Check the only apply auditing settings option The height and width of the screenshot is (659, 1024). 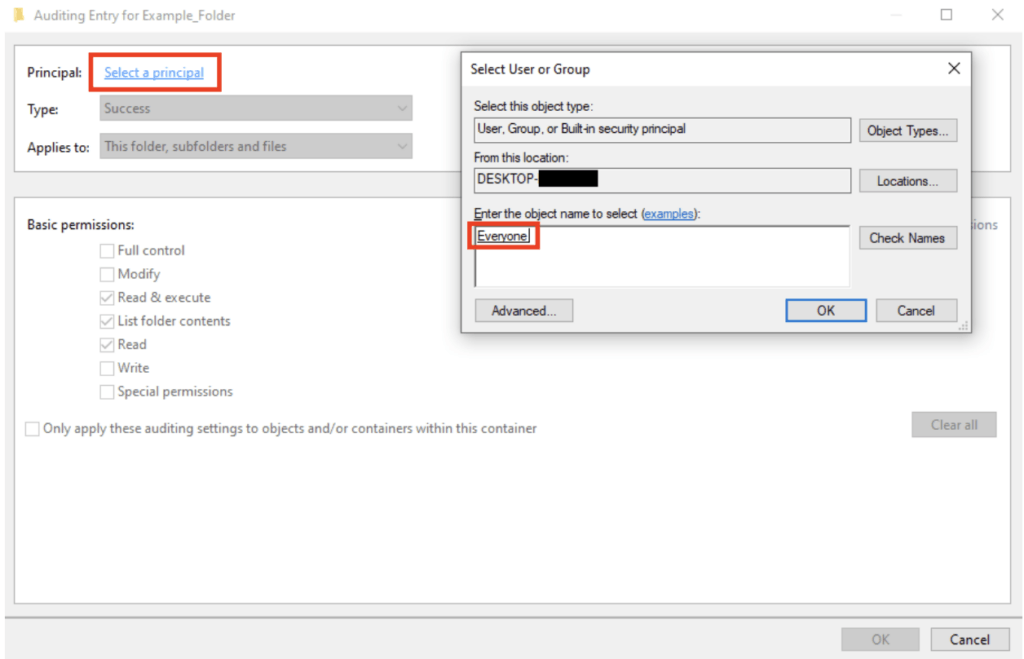[31, 428]
